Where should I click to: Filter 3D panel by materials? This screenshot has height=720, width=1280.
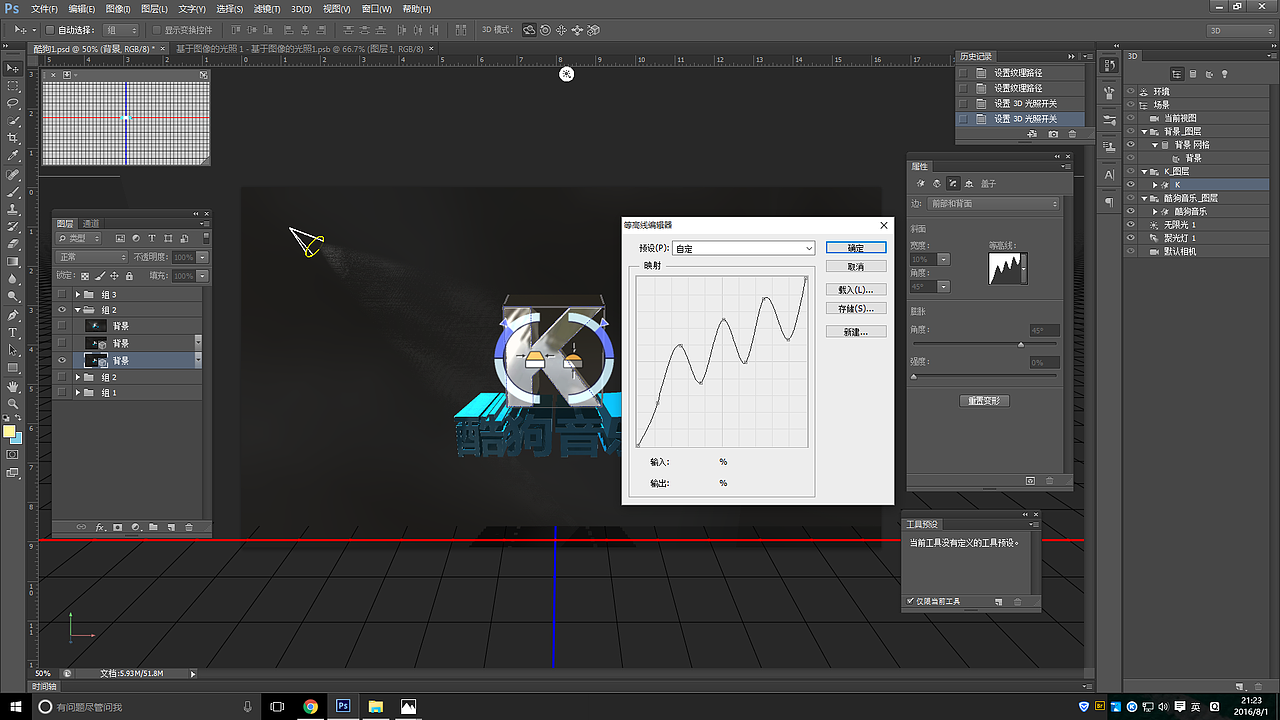tap(1208, 74)
